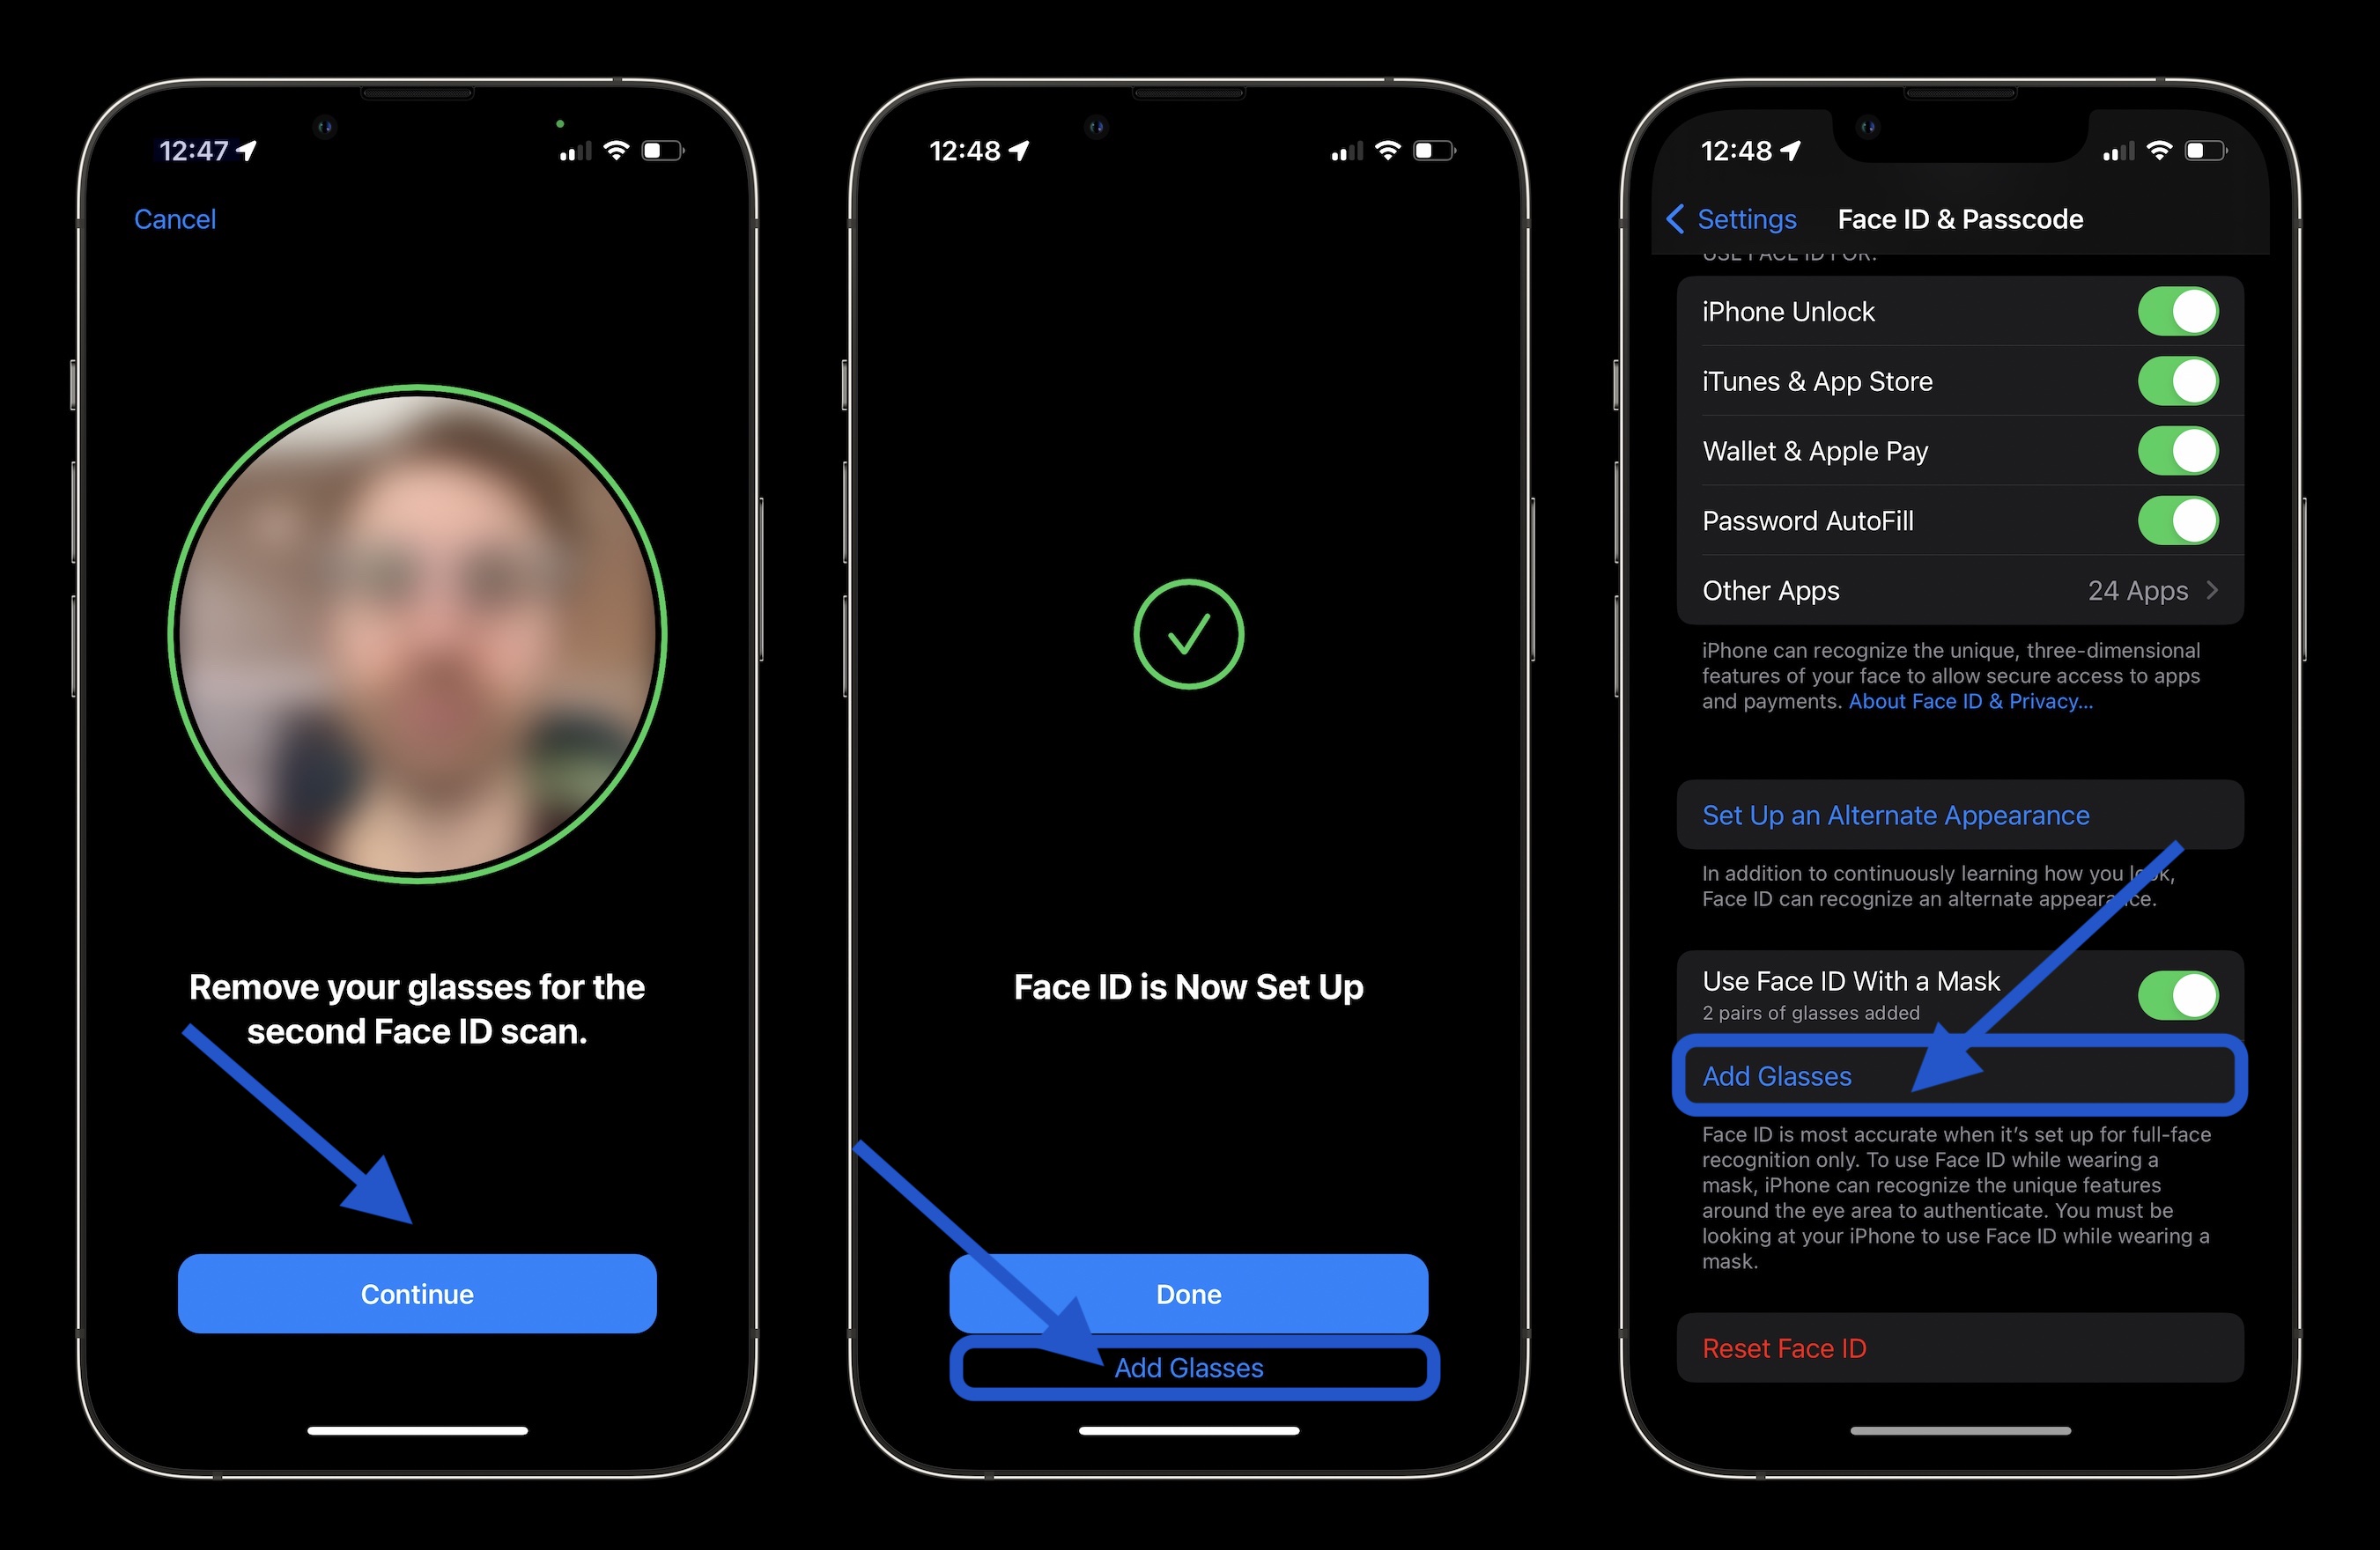Screen dimensions: 2380x1550
Task: Toggle iPhone Unlock Face ID switch
Action: 2174,312
